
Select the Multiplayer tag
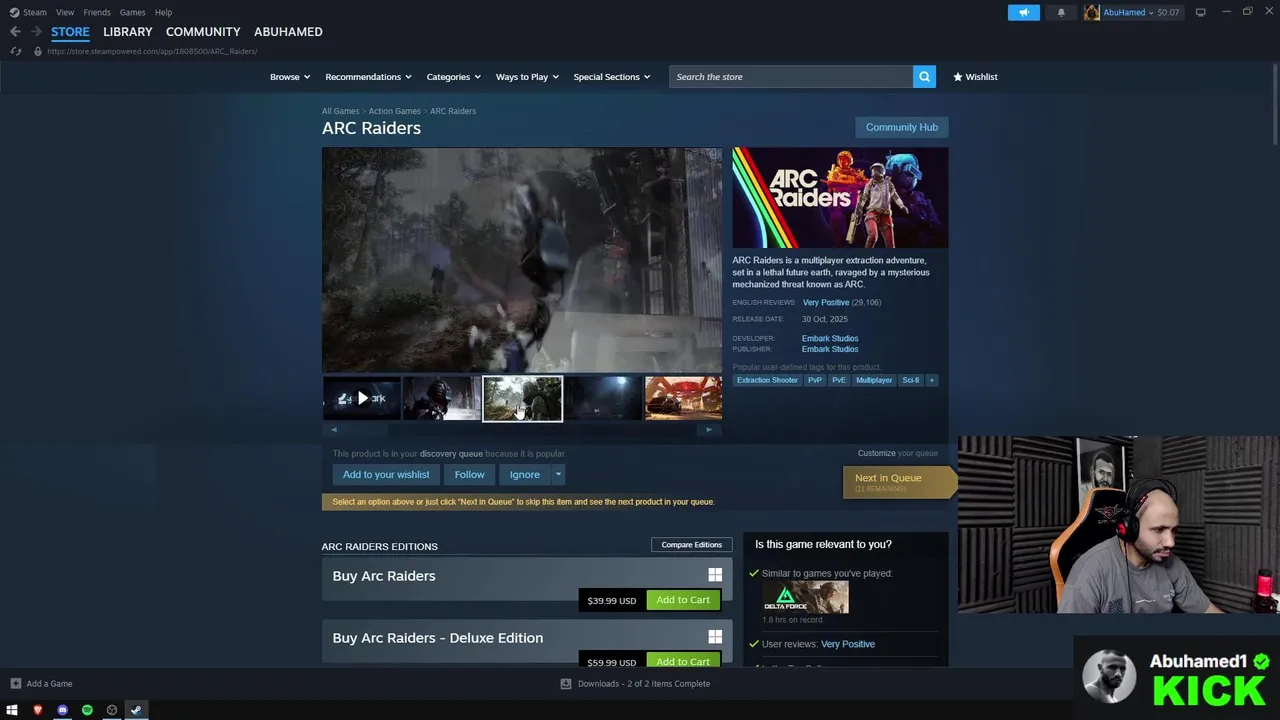coord(873,380)
